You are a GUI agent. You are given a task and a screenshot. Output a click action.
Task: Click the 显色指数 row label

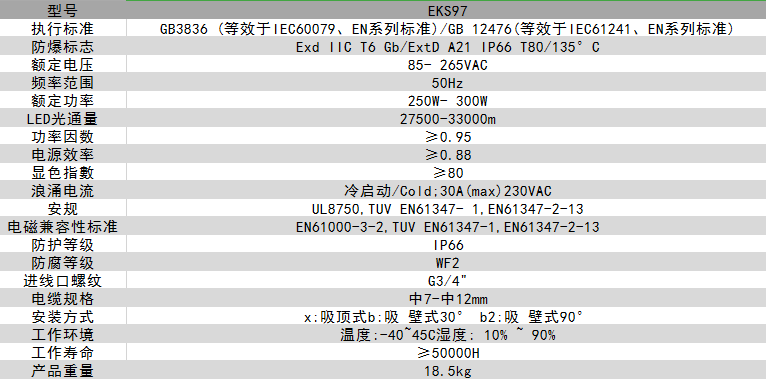pyautogui.click(x=63, y=173)
